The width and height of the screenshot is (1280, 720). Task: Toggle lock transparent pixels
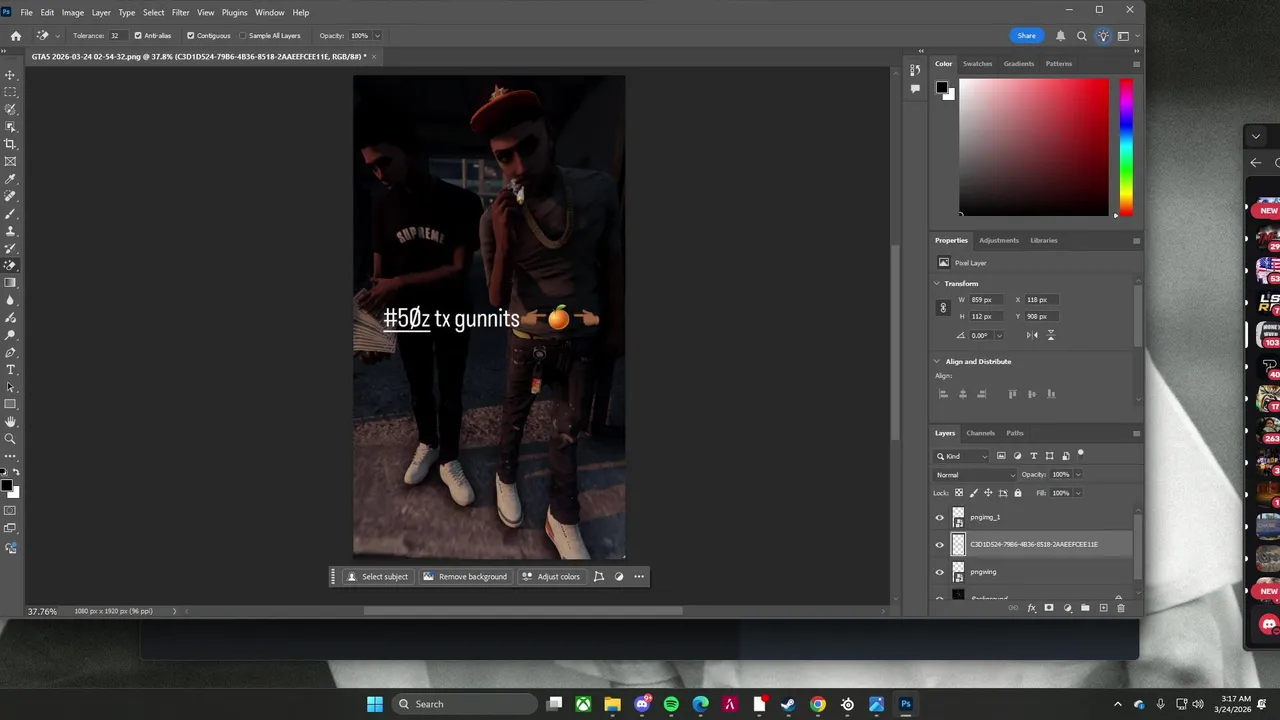click(959, 493)
